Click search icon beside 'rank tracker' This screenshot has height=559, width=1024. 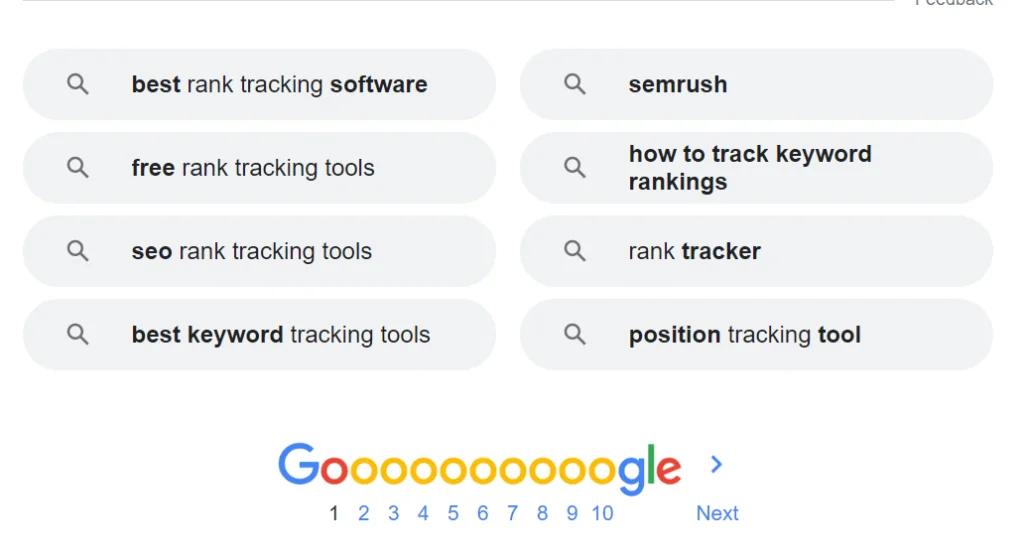point(575,251)
